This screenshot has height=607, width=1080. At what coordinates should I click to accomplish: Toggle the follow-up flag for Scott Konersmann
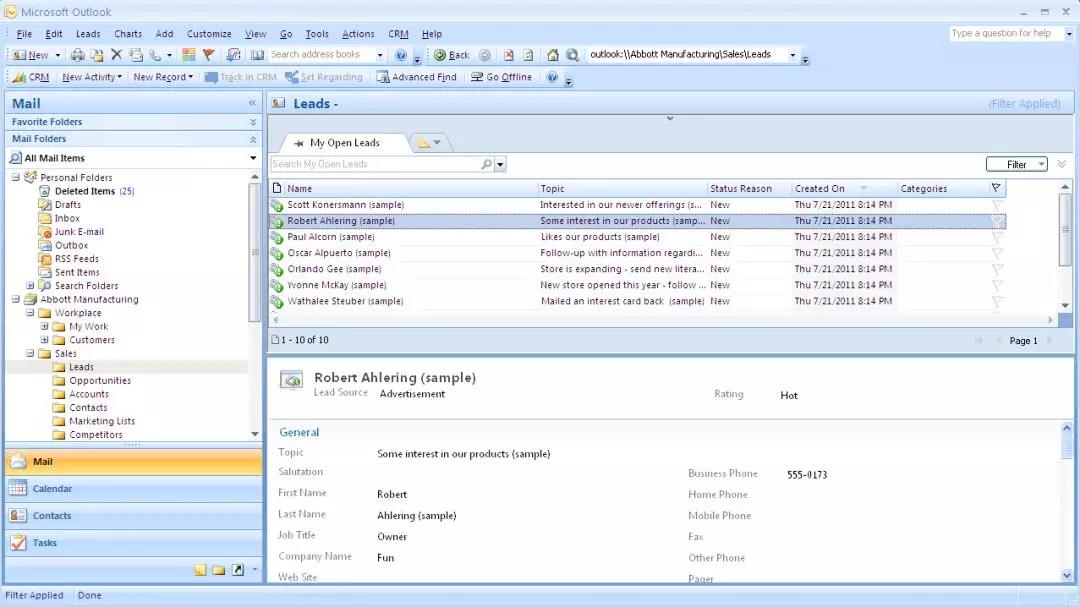(x=996, y=205)
